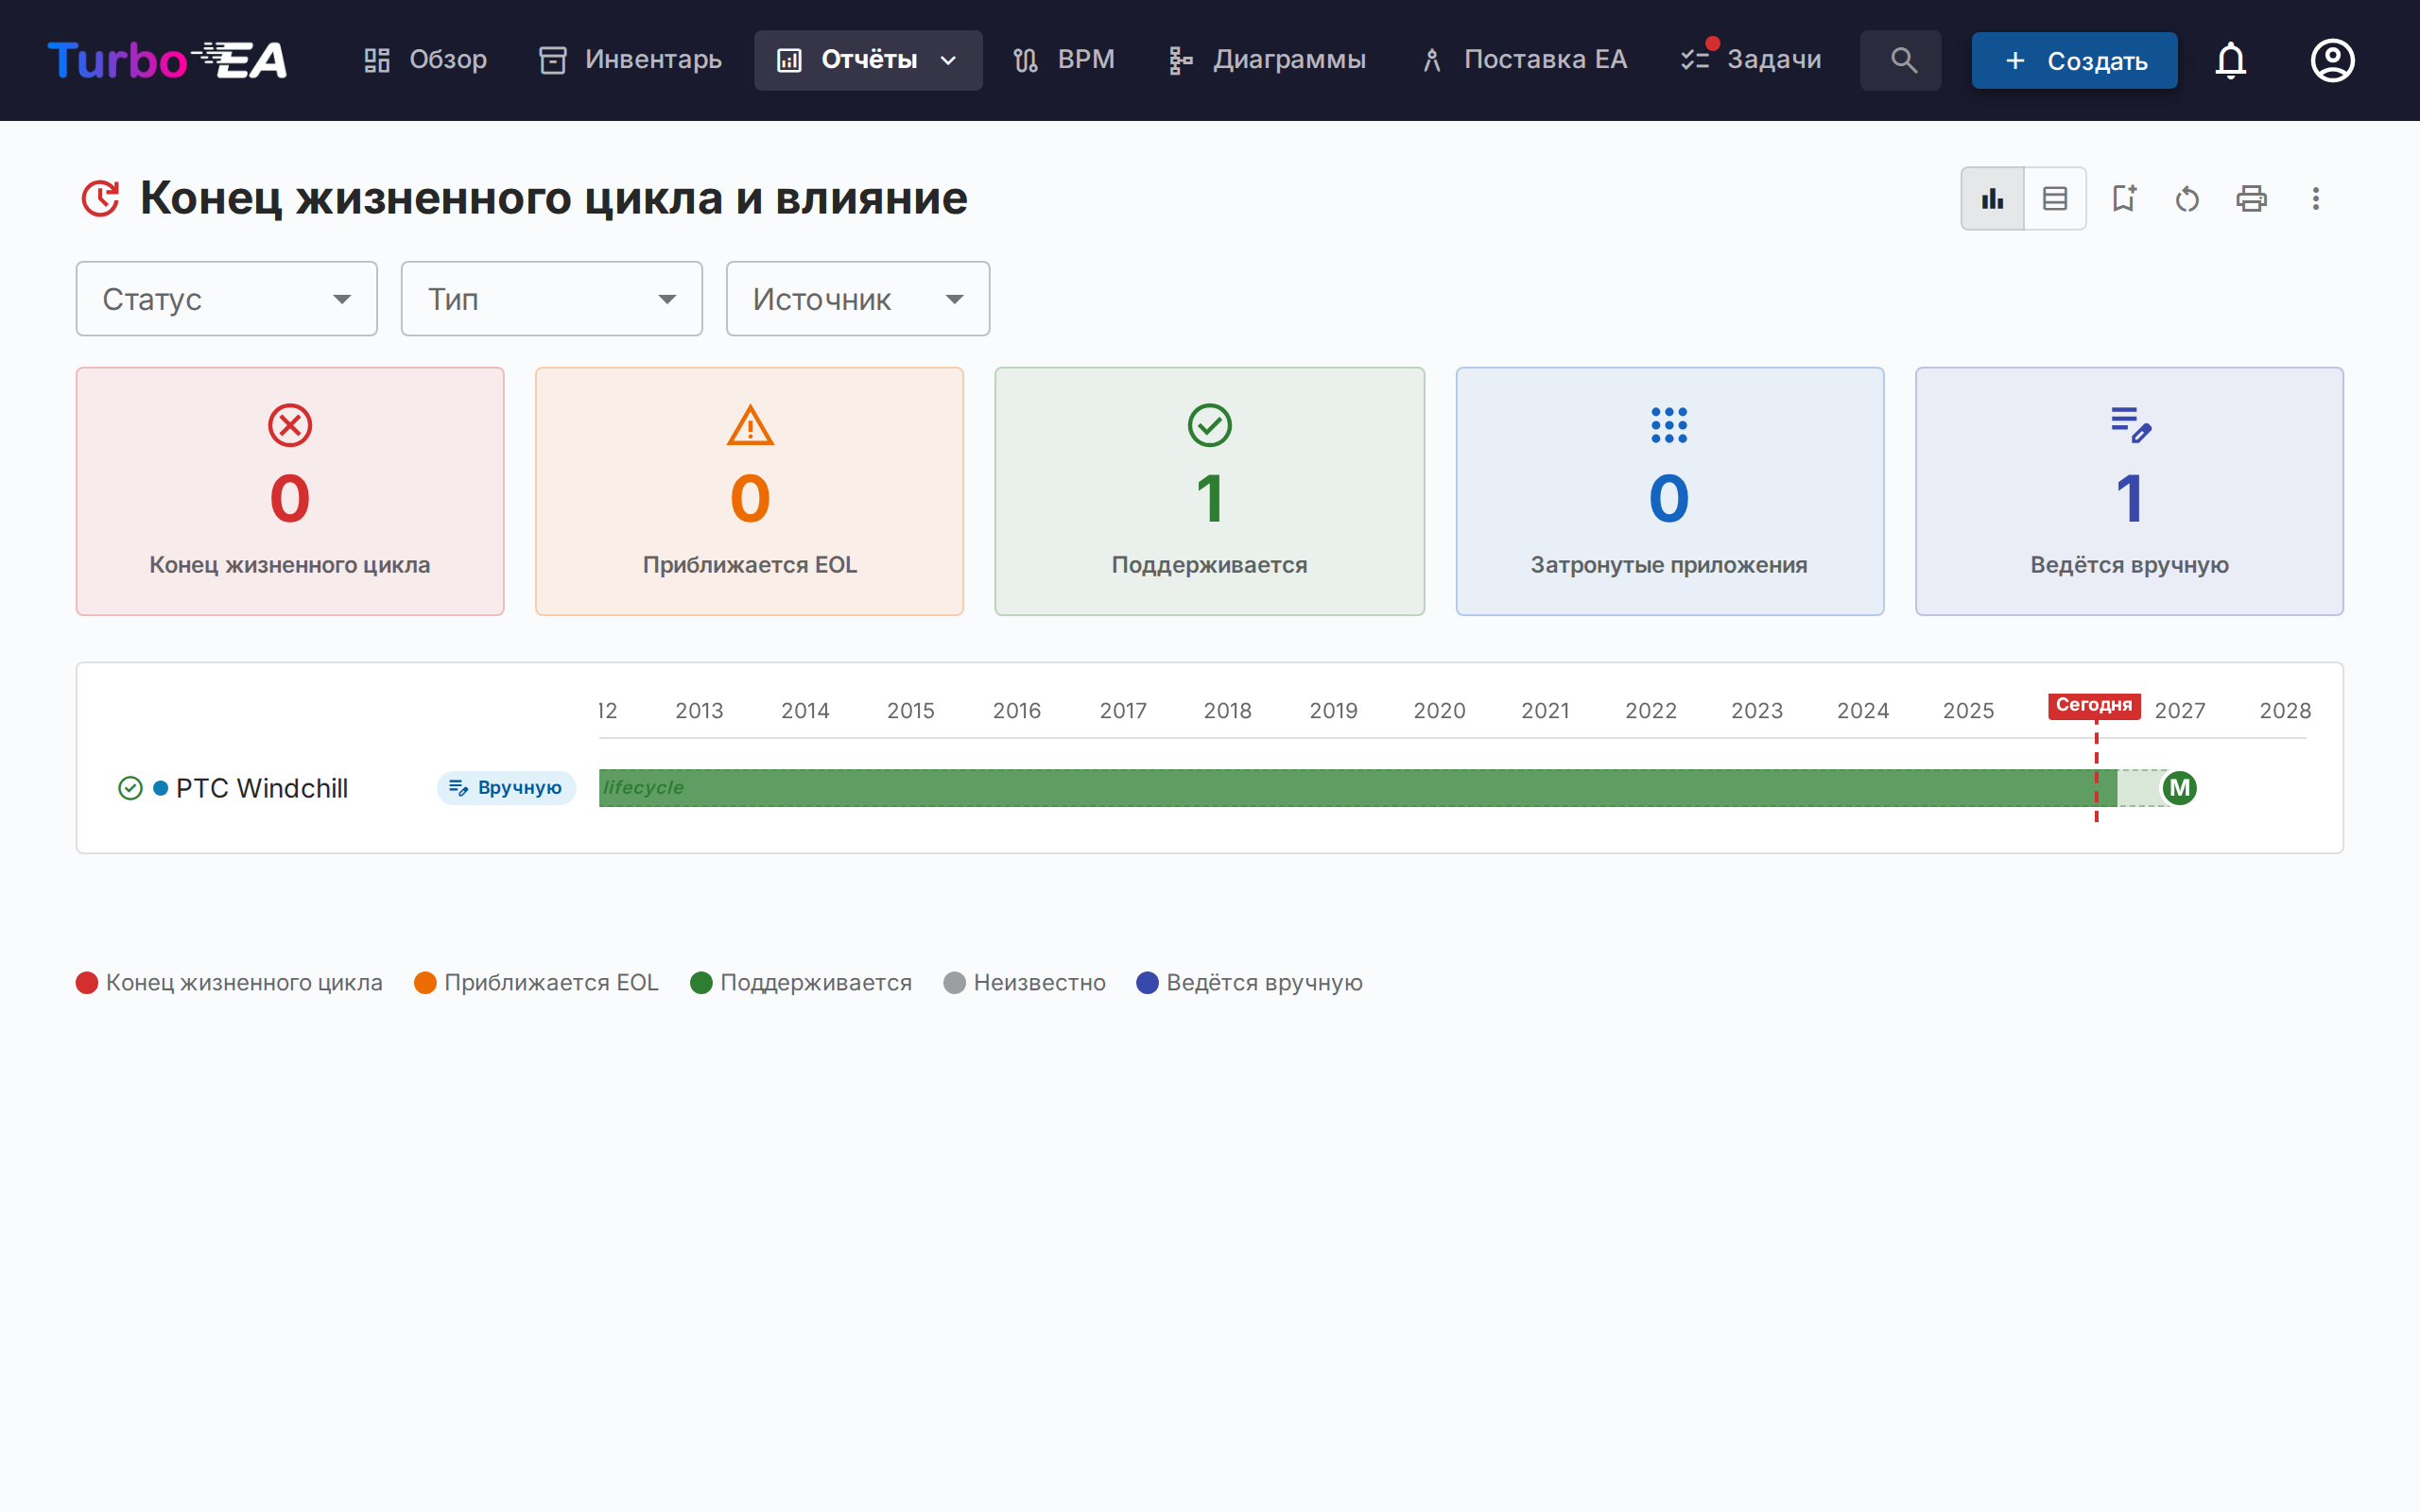Click the Сегодня marker on the timeline
The width and height of the screenshot is (2420, 1512).
[x=2095, y=705]
